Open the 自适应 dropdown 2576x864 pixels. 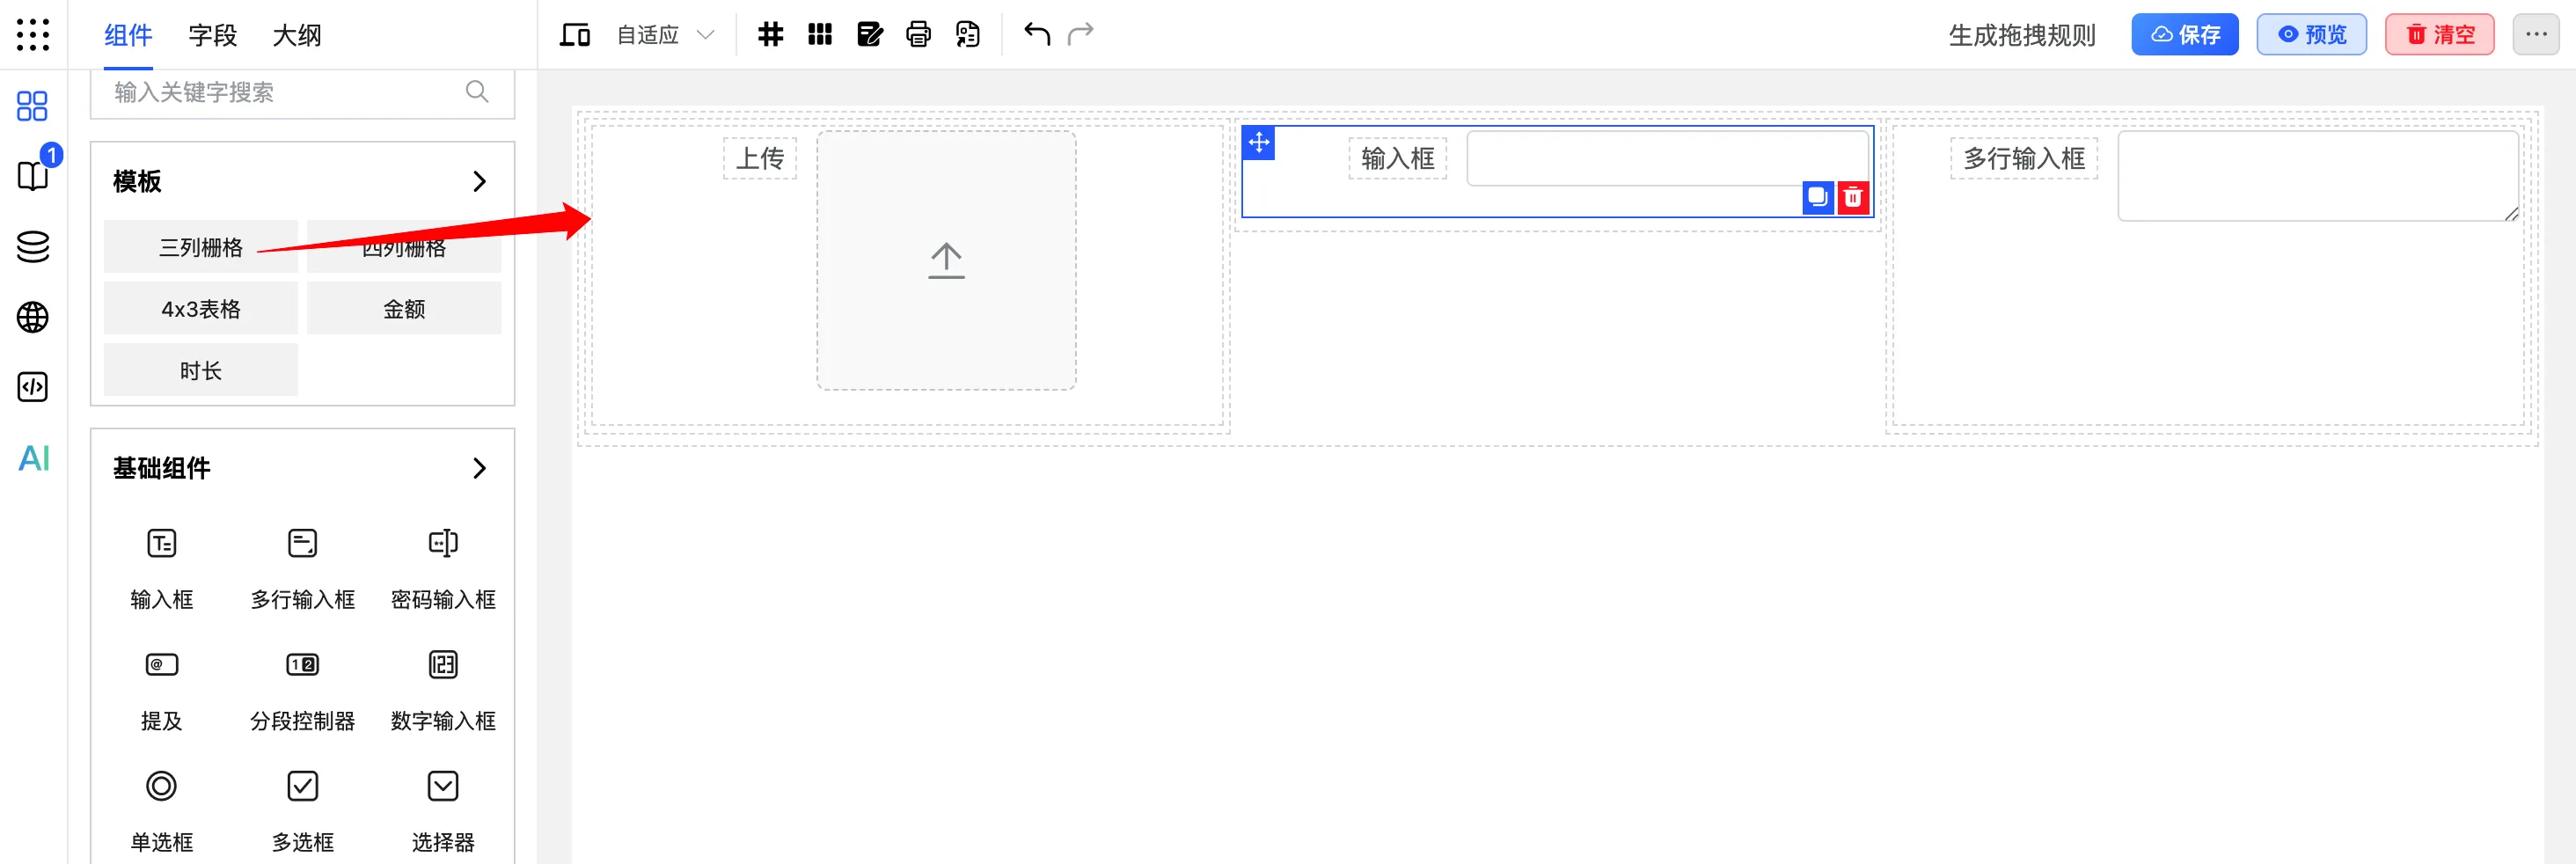[663, 34]
